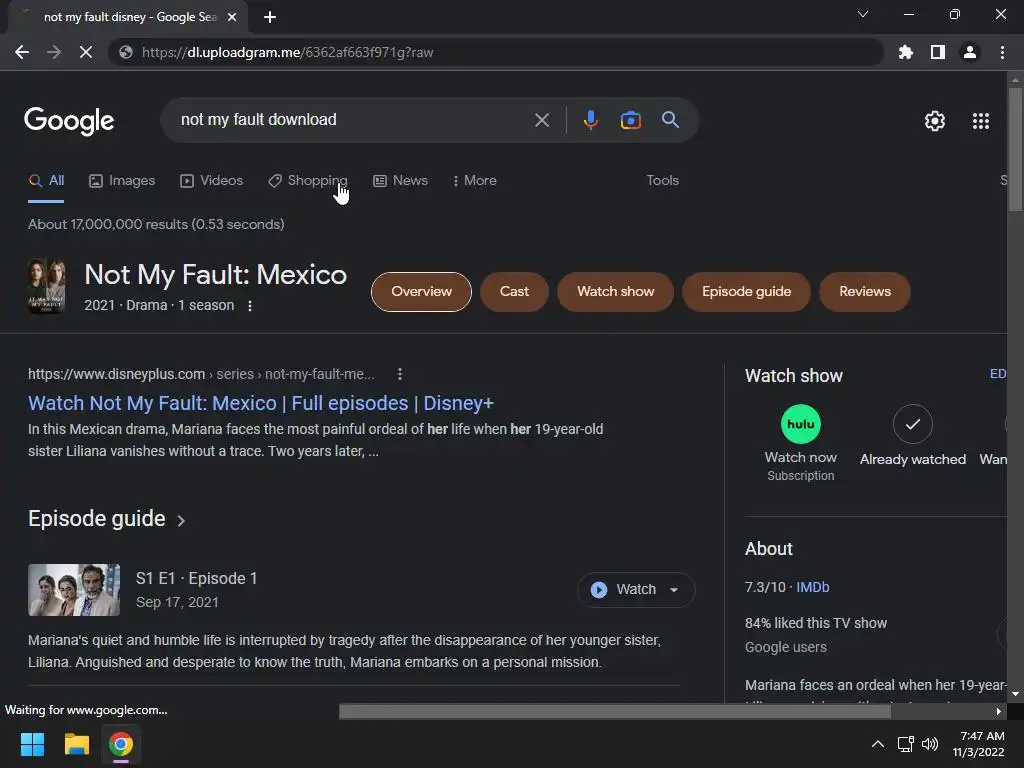Viewport: 1024px width, 768px height.
Task: Open the network status tray icon
Action: (x=905, y=744)
